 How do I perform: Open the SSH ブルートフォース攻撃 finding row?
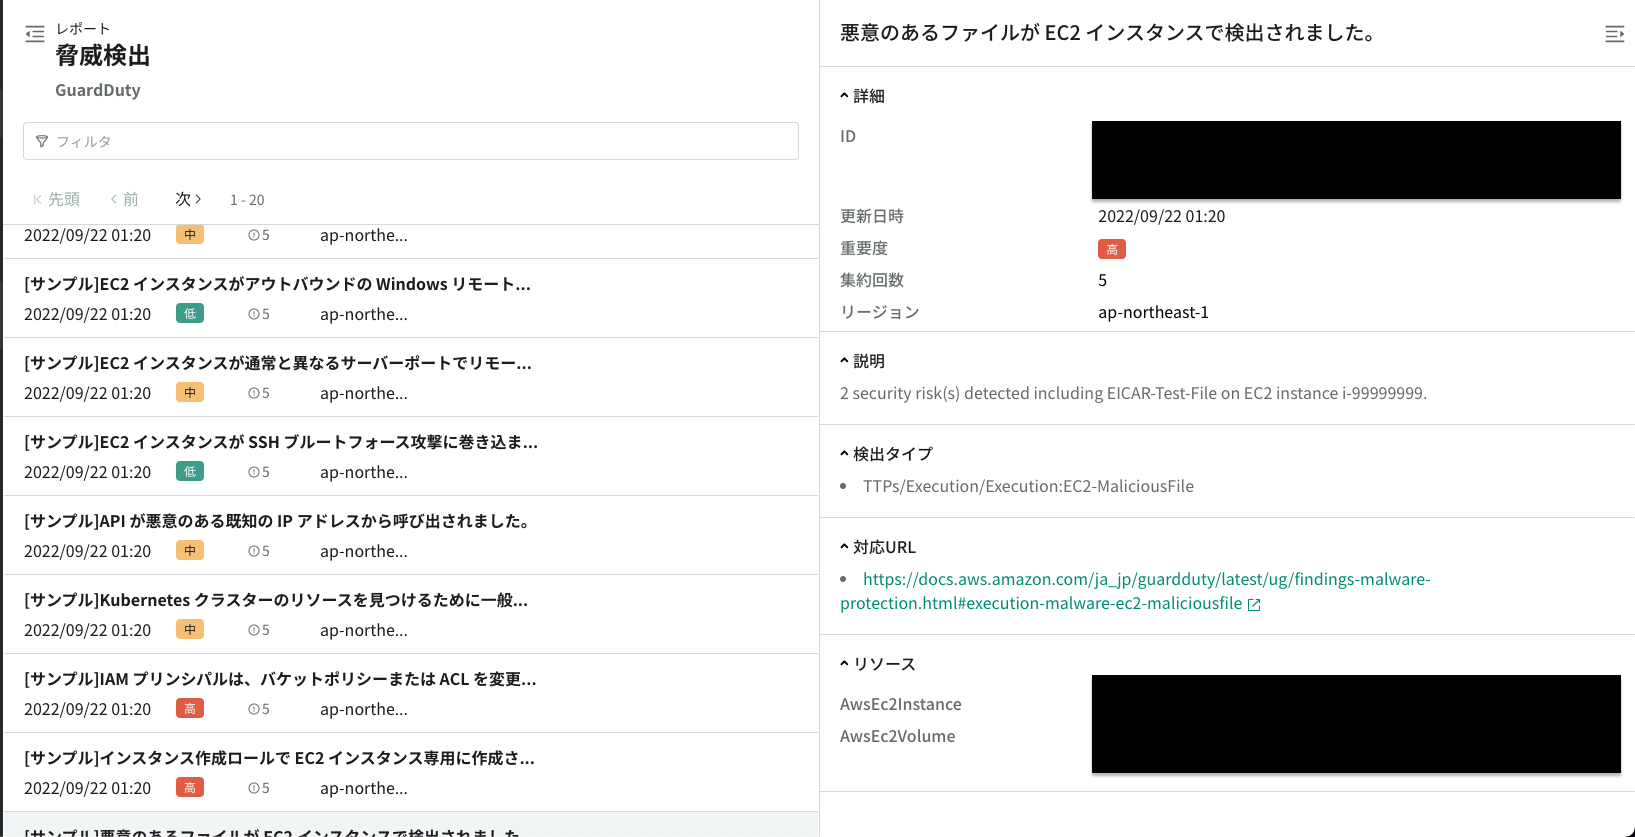tap(411, 456)
